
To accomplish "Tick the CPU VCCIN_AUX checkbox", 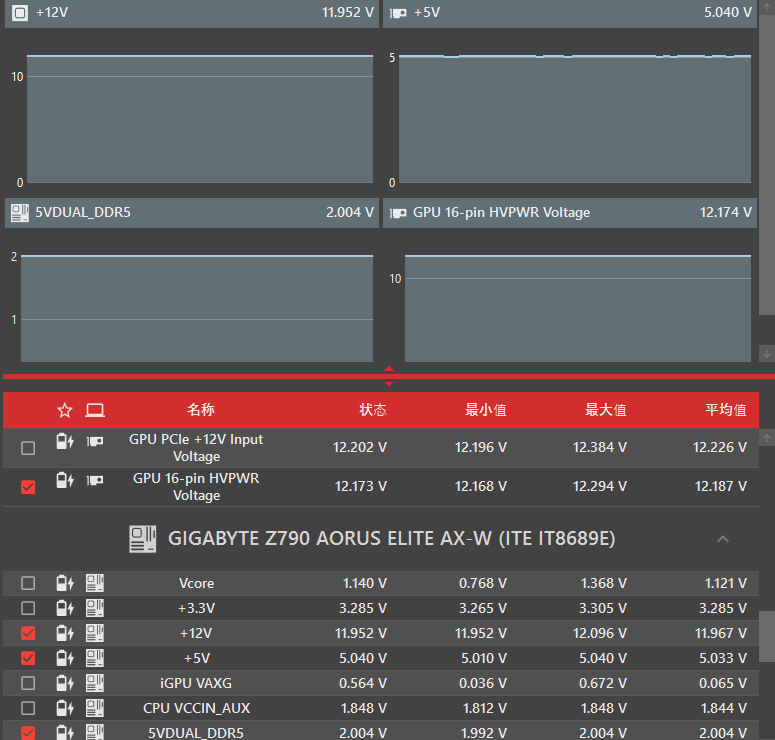I will coord(28,708).
